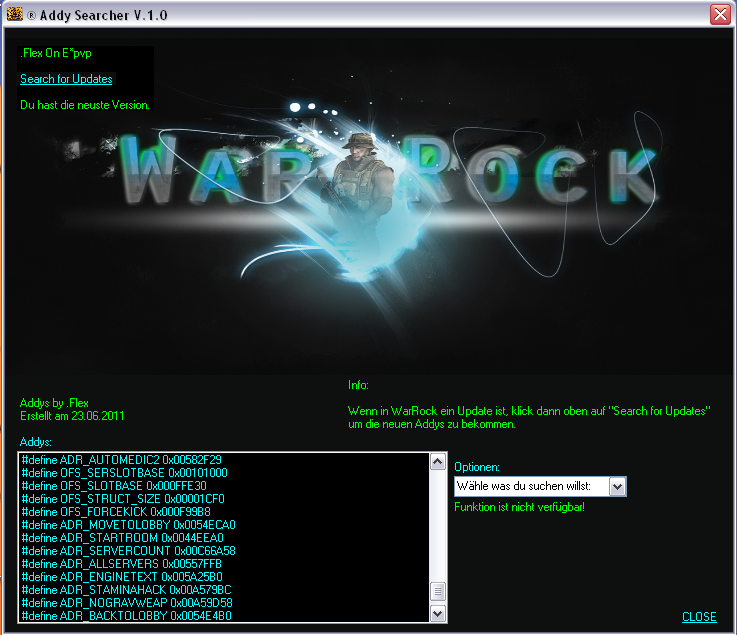The width and height of the screenshot is (737, 635).
Task: Click the '.Flex On E*pvp' text
Action: pos(56,53)
